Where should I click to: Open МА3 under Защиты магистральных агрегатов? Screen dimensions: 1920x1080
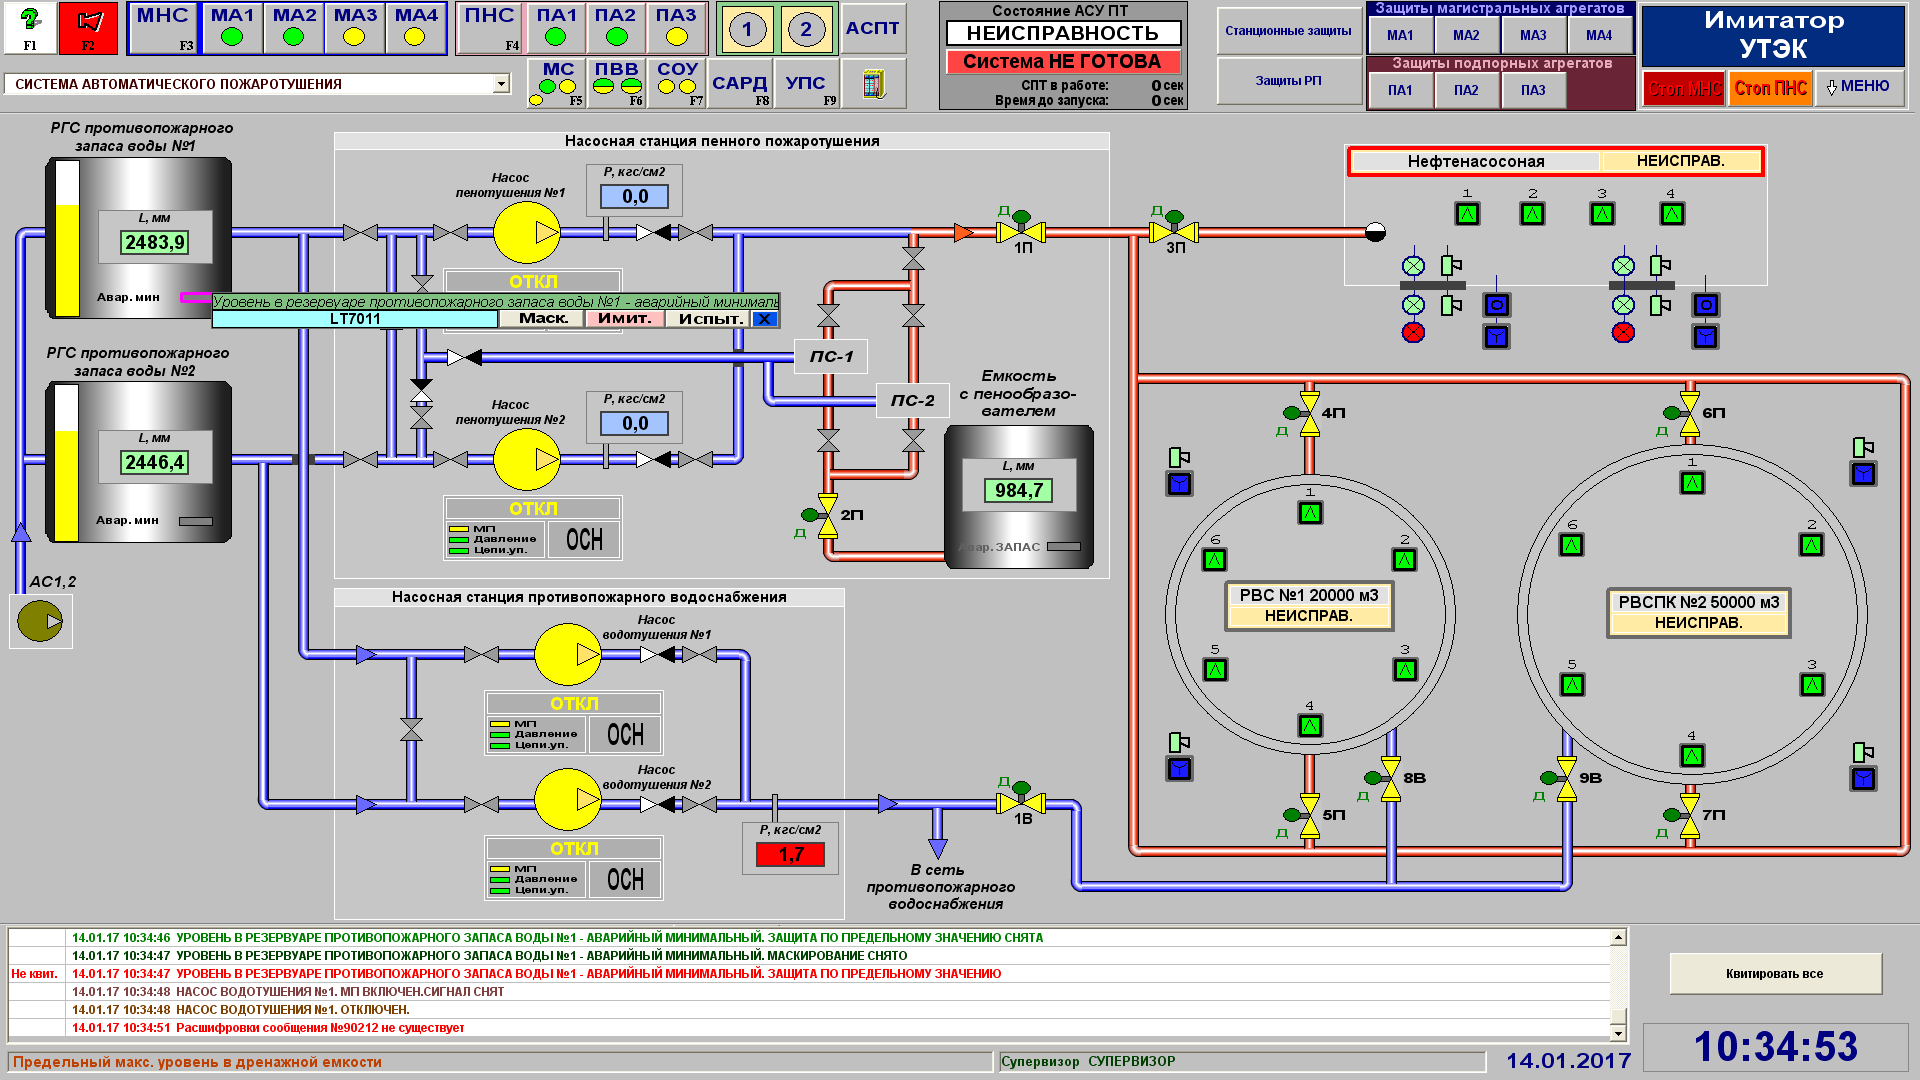(x=1532, y=35)
